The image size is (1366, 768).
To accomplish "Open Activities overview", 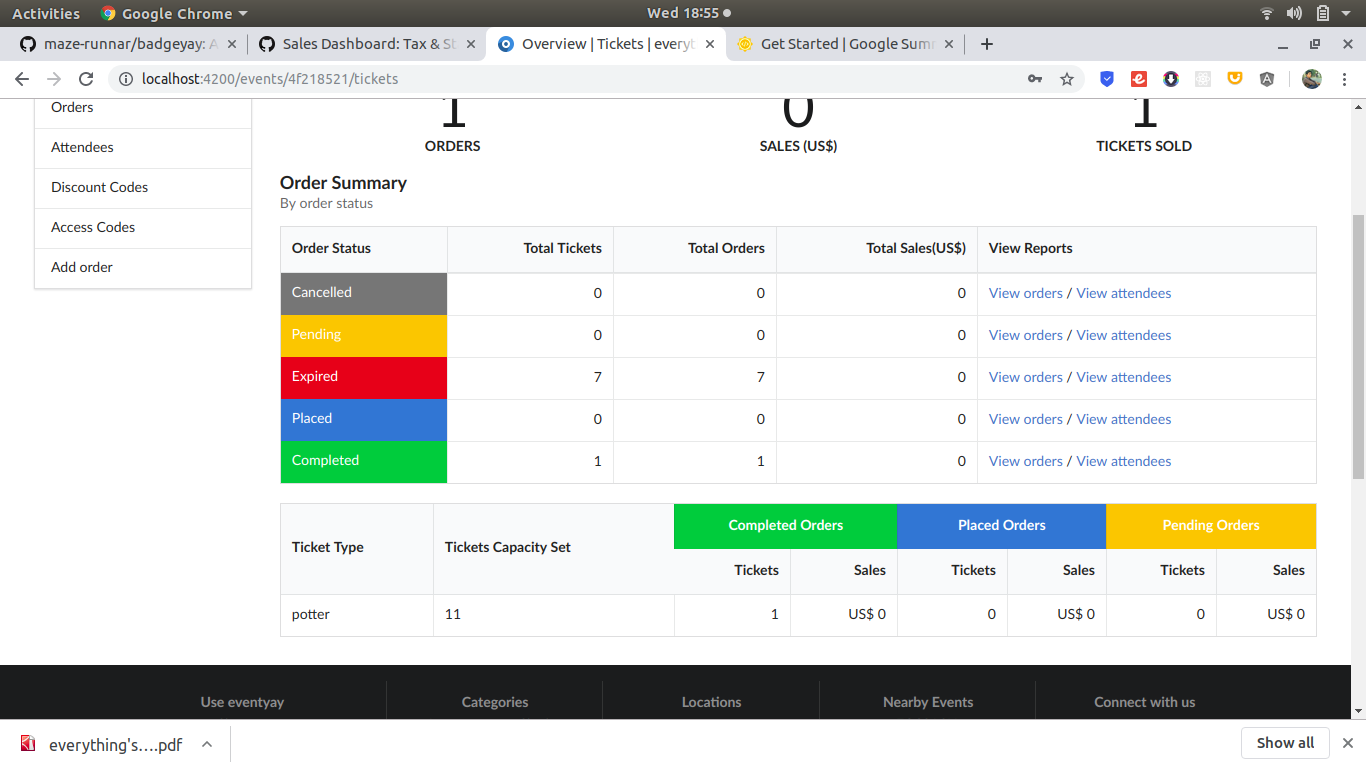I will pos(46,13).
